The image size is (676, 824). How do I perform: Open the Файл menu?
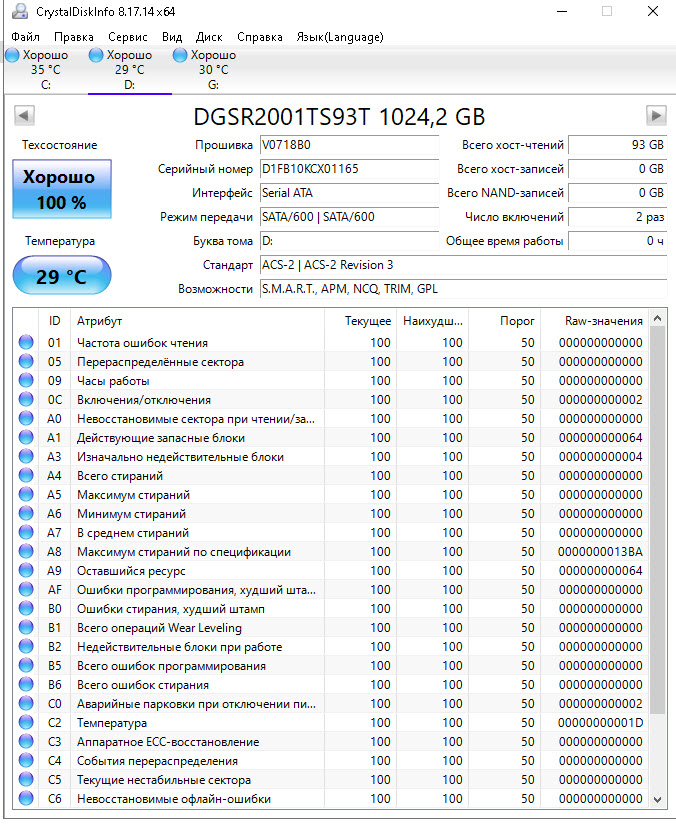coord(25,37)
